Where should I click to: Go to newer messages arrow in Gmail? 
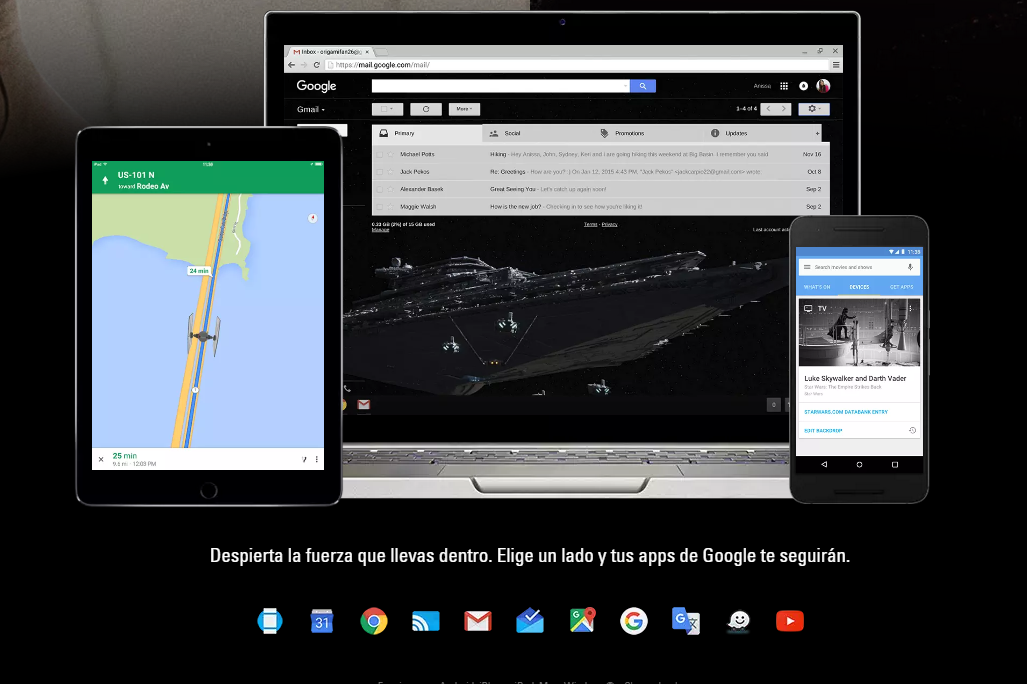768,109
